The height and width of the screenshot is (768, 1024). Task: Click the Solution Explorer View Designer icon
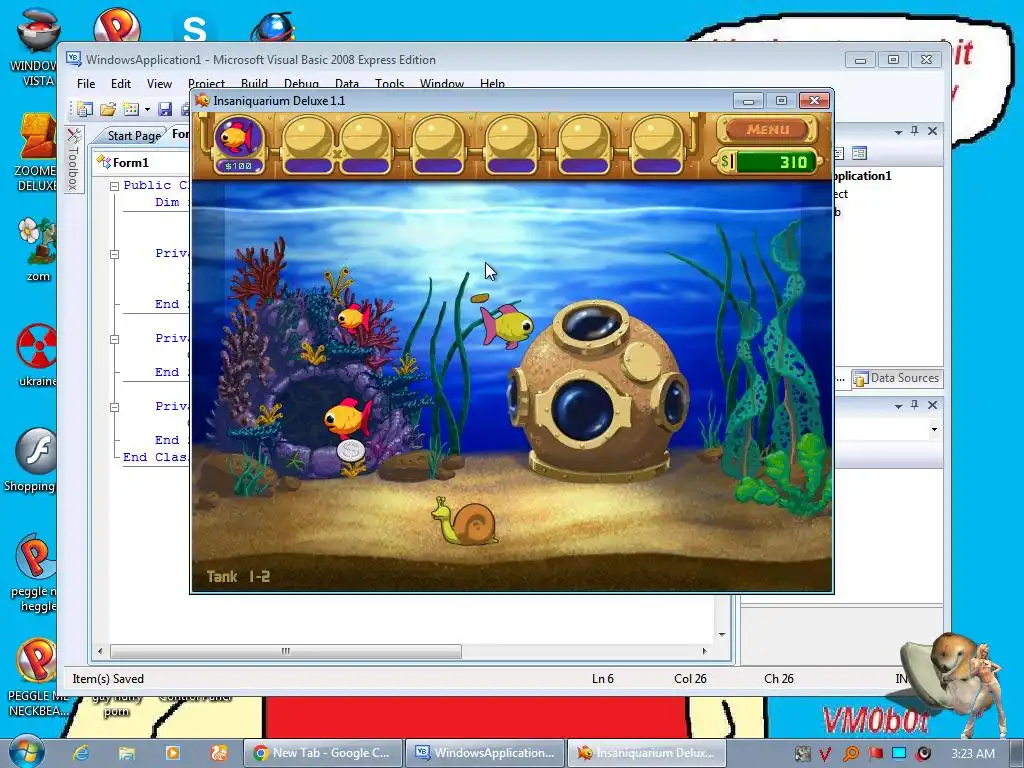point(859,153)
